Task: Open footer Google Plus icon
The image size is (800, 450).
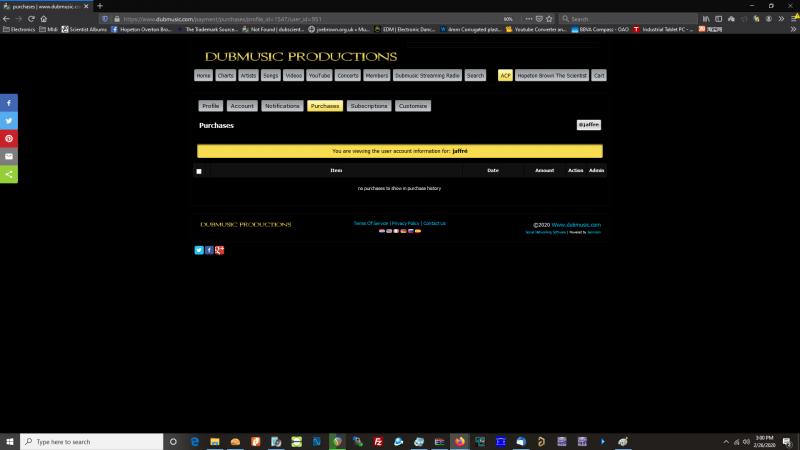Action: pos(219,250)
